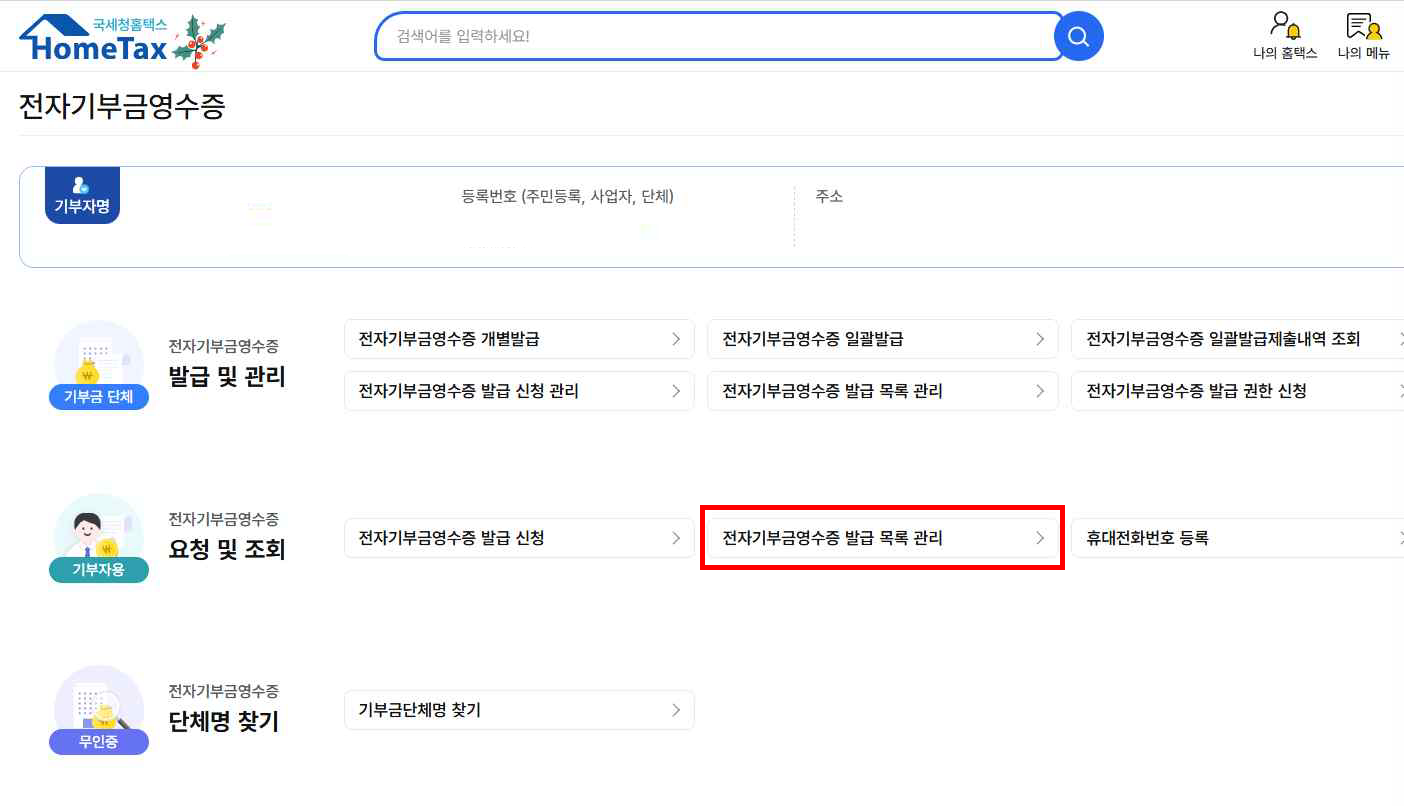Viewport: 1404px width, 806px height.
Task: Click the magnifier search button
Action: (x=1078, y=37)
